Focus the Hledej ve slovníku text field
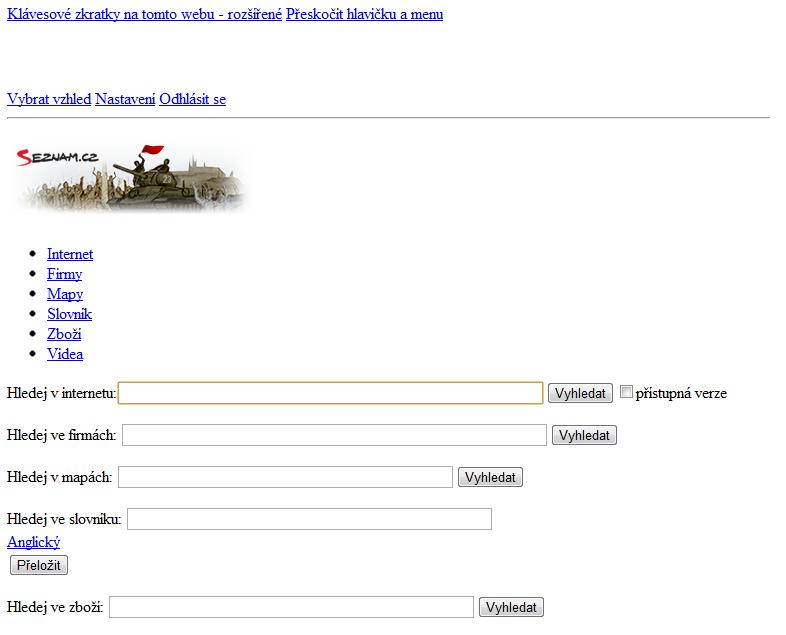Viewport: 786px width, 635px height. (309, 519)
